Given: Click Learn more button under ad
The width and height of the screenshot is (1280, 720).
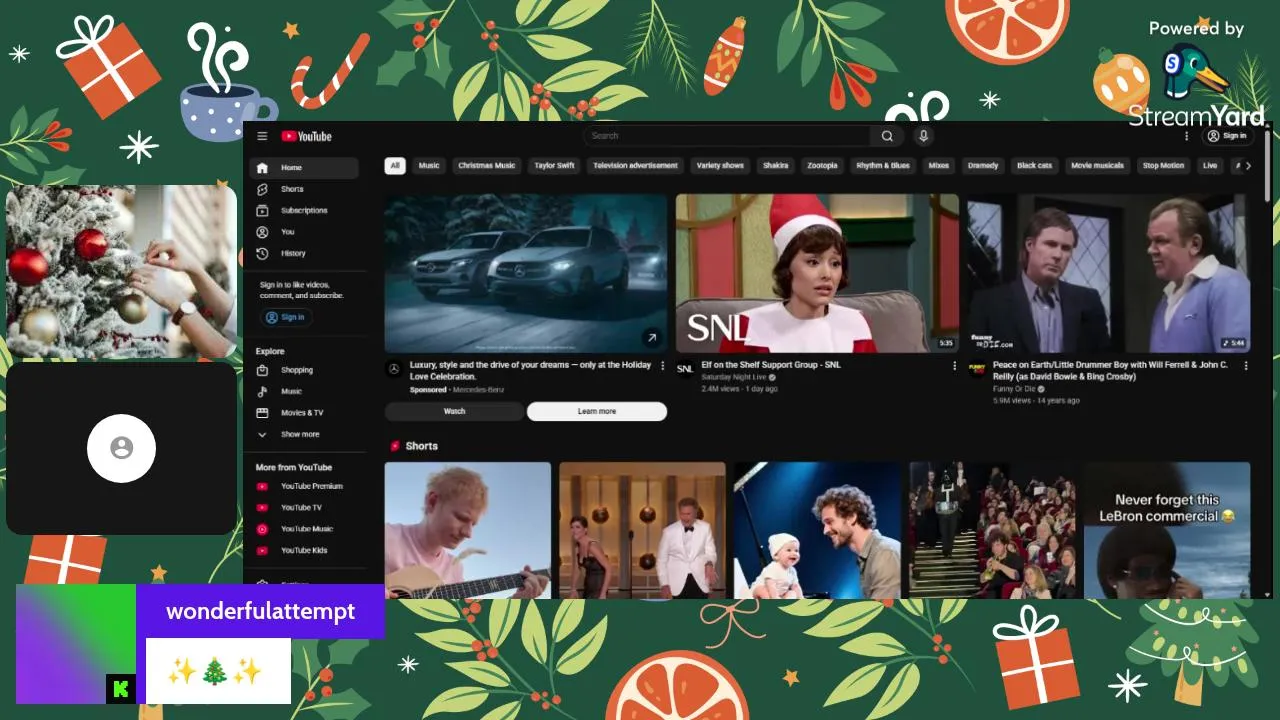Looking at the screenshot, I should (597, 411).
